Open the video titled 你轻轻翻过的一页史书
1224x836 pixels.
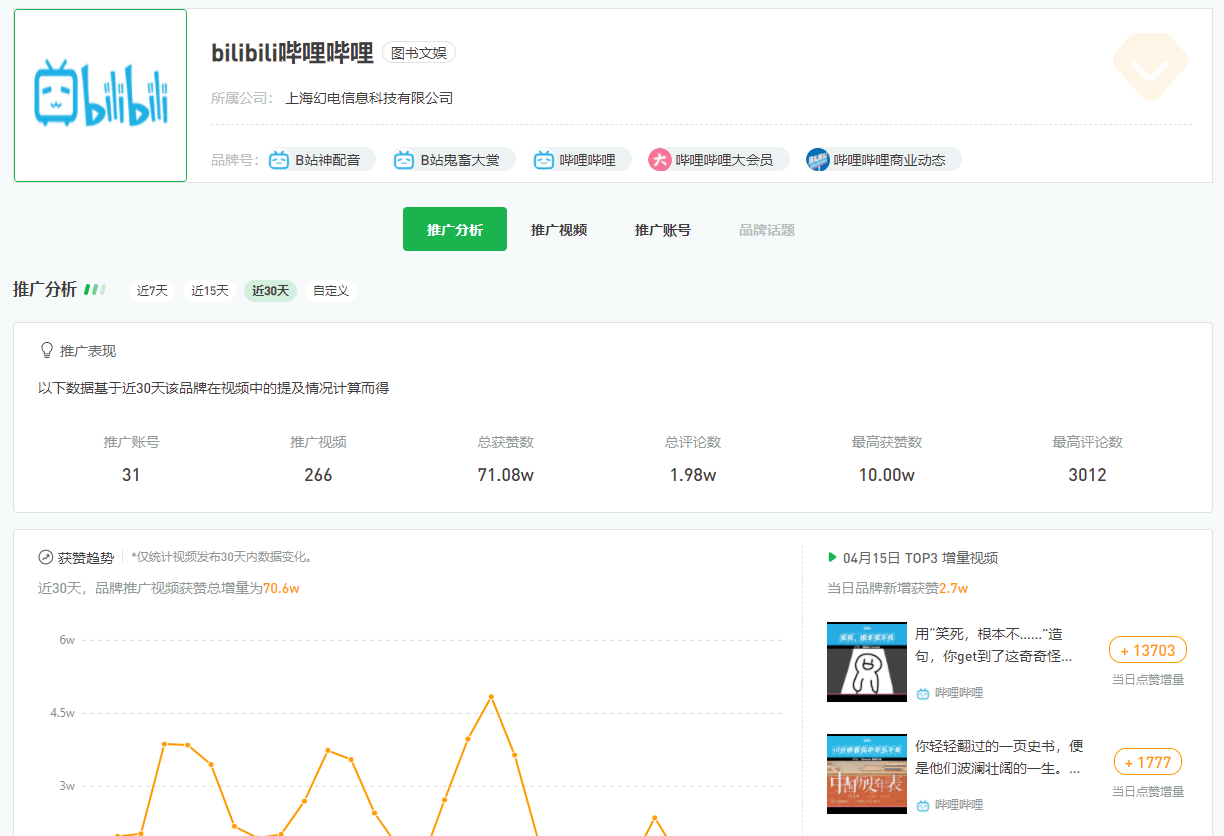tap(999, 757)
